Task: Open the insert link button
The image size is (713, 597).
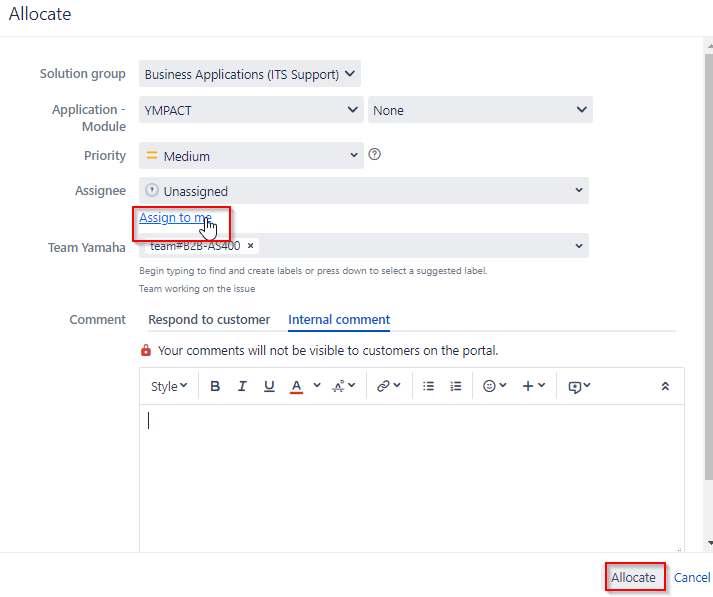Action: (x=388, y=386)
